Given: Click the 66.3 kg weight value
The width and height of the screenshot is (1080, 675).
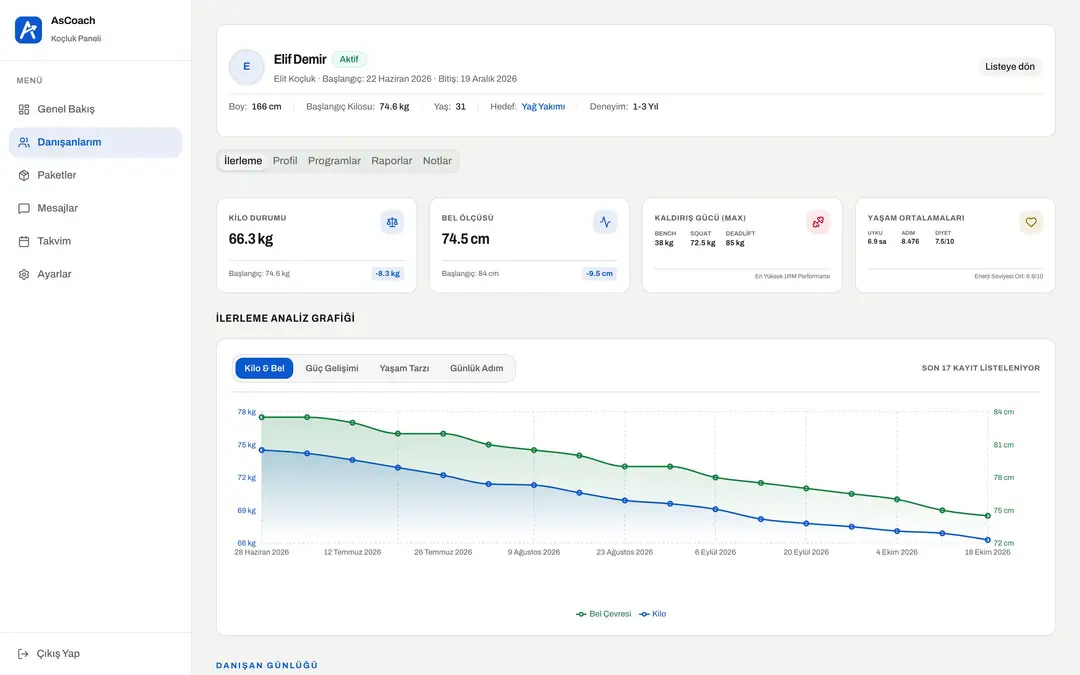Looking at the screenshot, I should 251,239.
